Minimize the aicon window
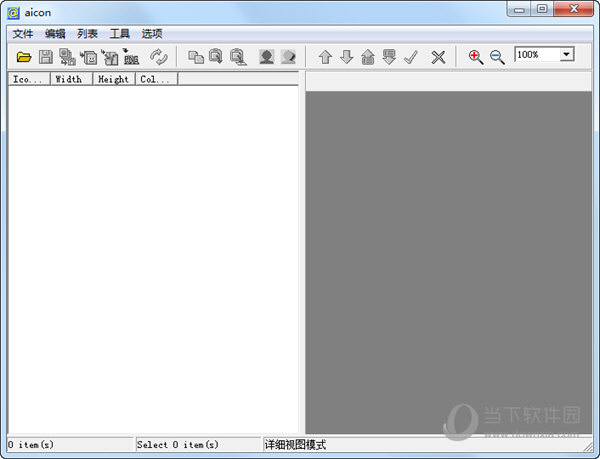The height and width of the screenshot is (459, 600). 519,9
